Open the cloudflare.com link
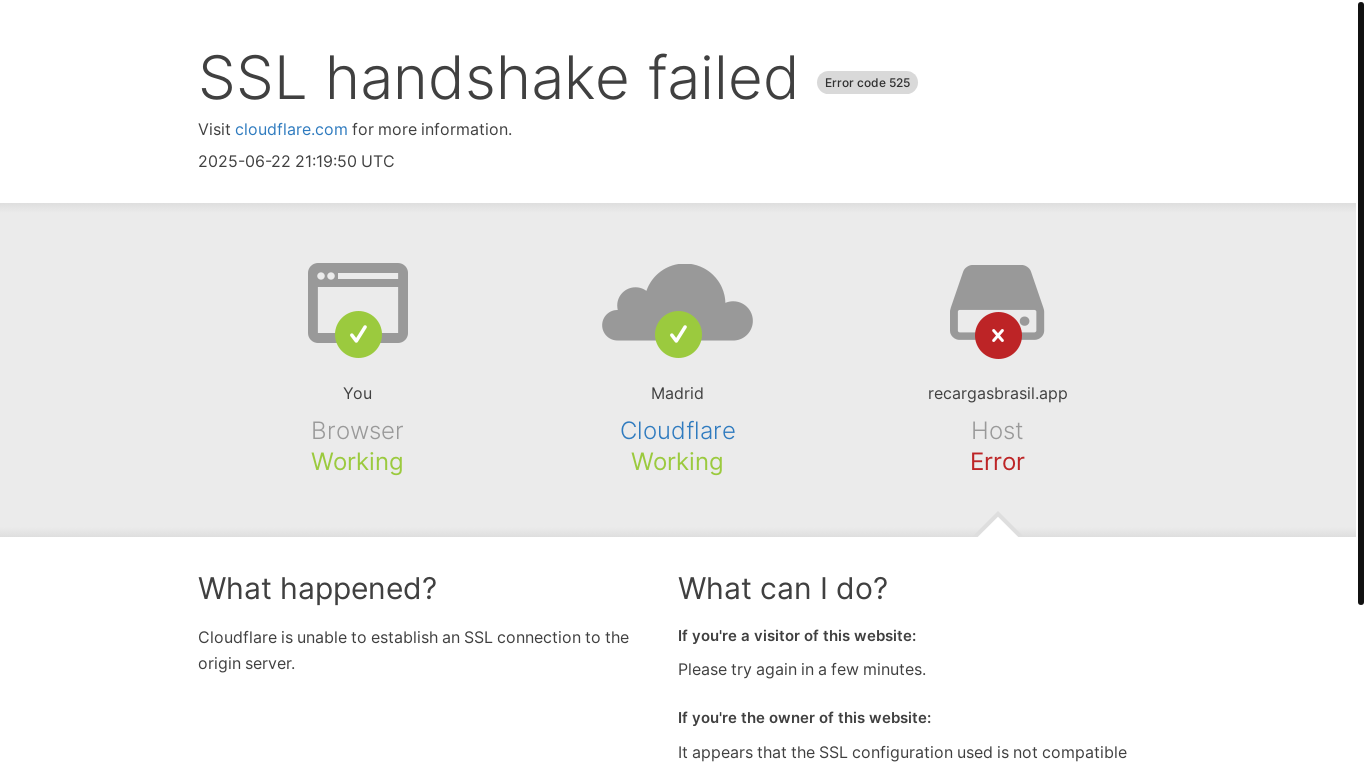Image resolution: width=1366 pixels, height=768 pixels. coord(291,129)
